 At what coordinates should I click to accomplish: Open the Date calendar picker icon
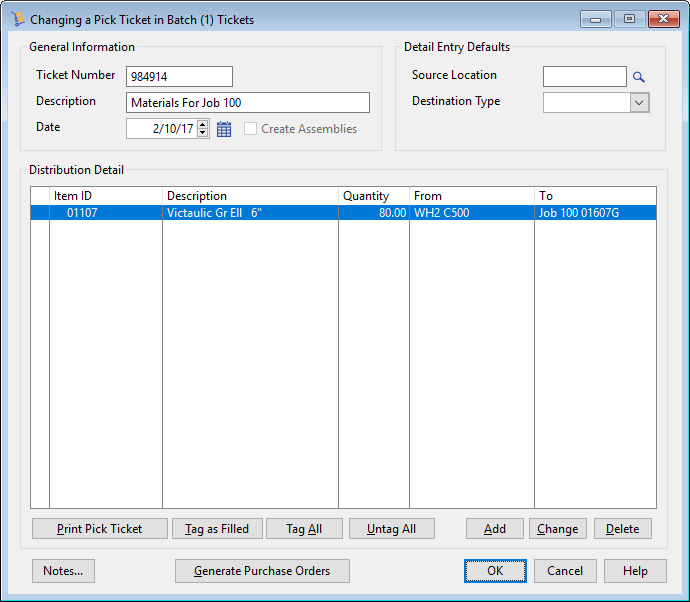coord(224,129)
